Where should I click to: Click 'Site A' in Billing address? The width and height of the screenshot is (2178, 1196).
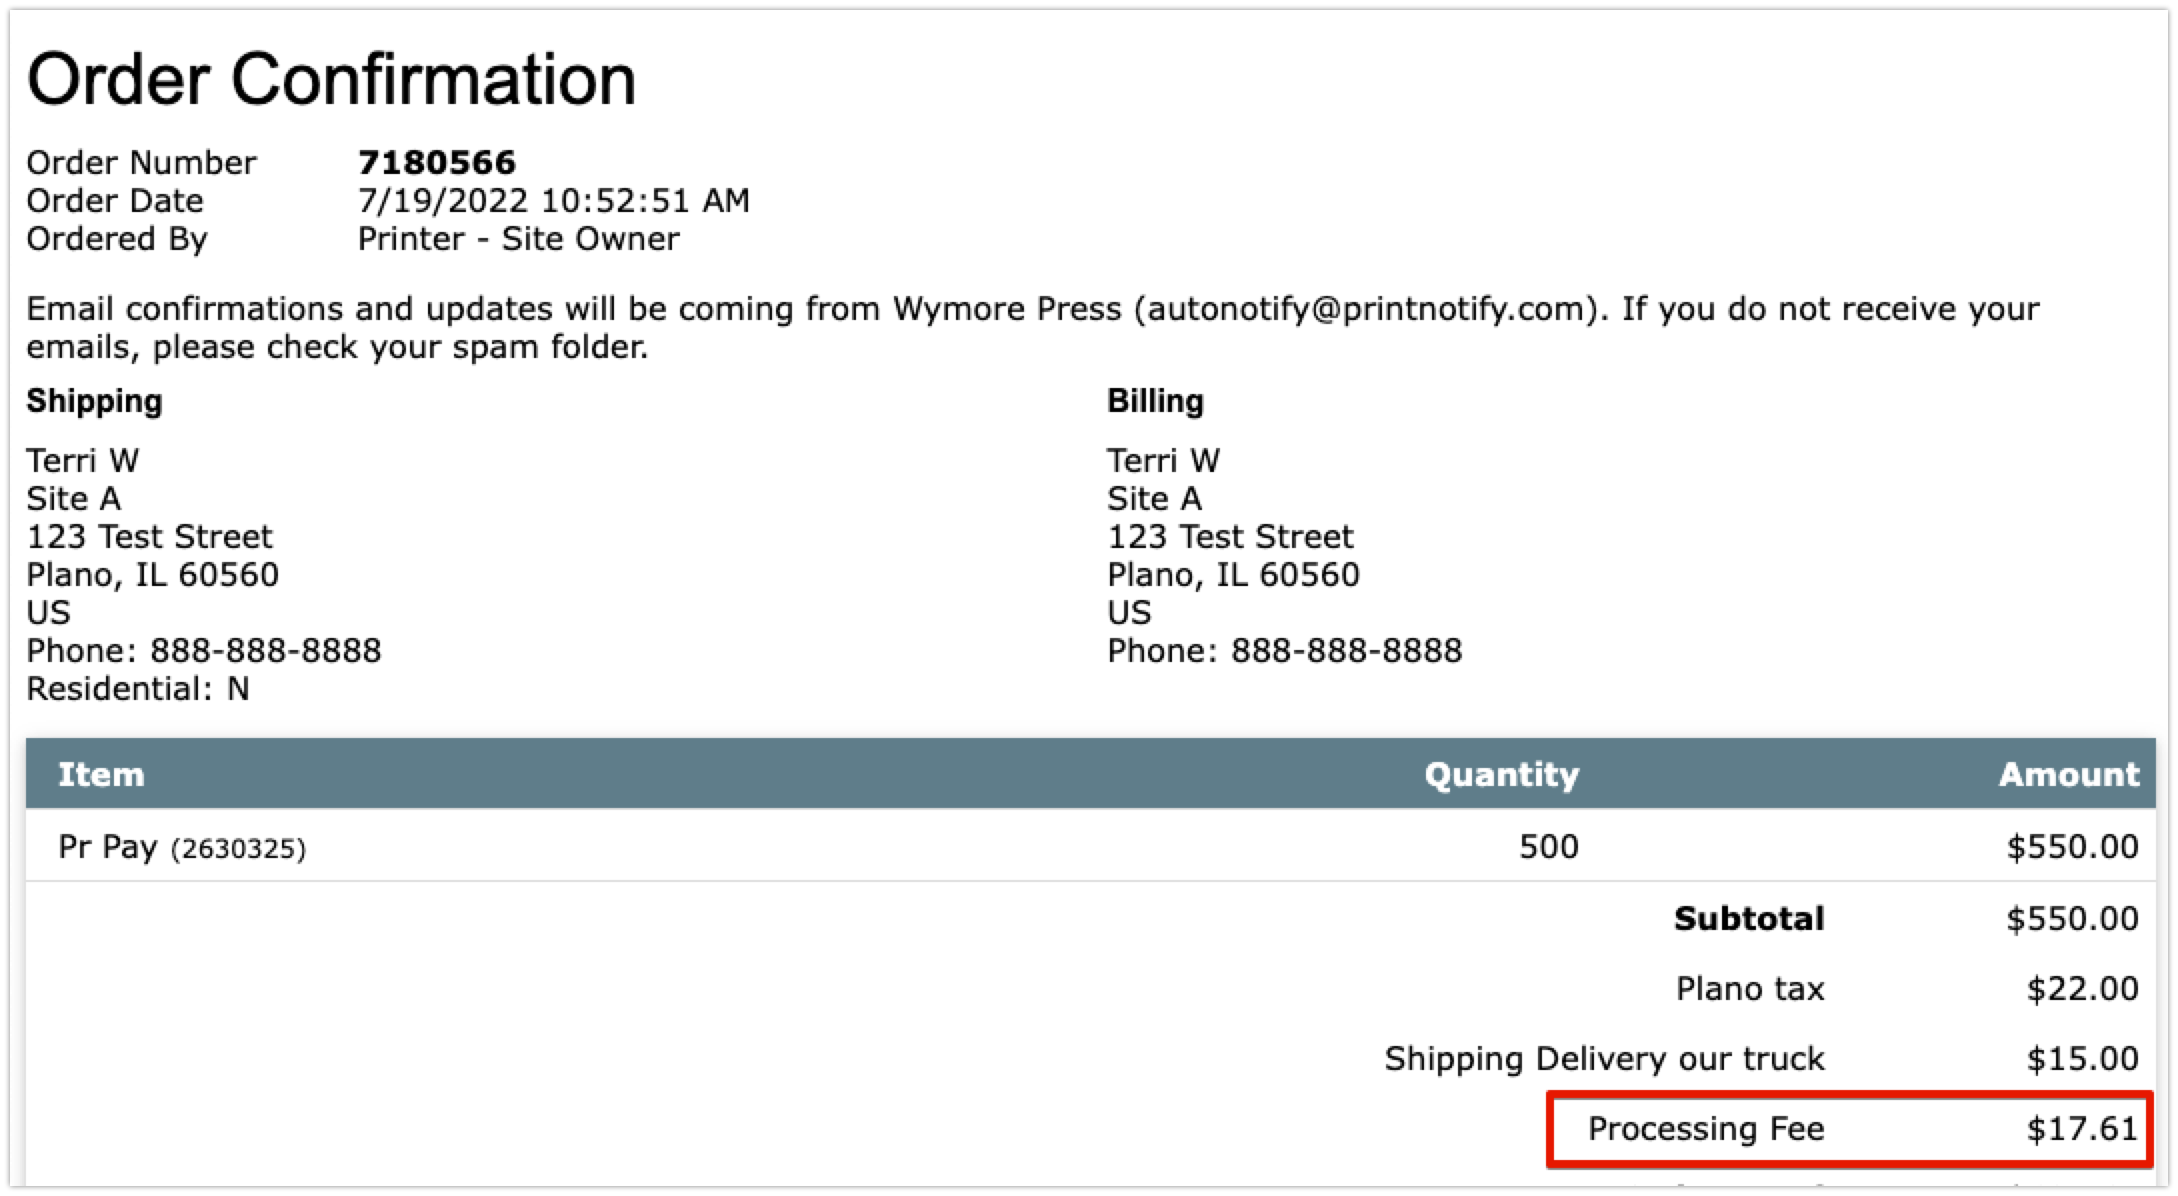tap(1154, 498)
